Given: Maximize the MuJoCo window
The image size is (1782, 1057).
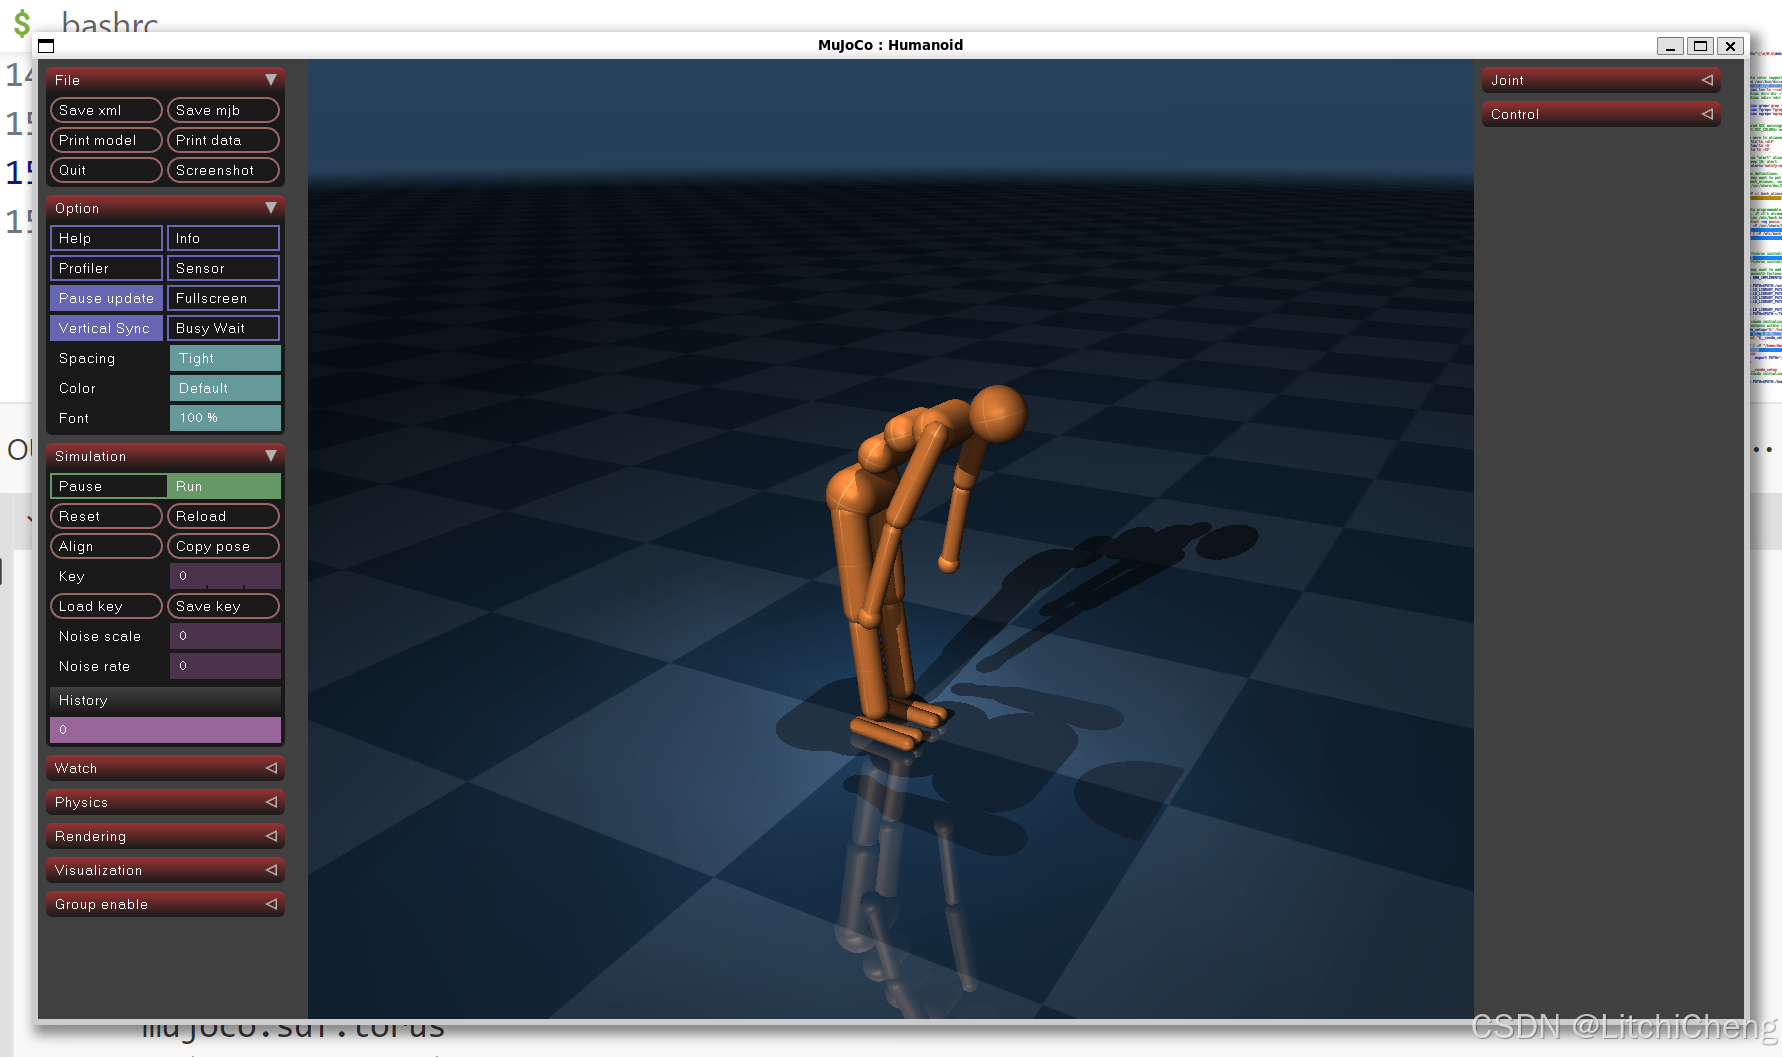Looking at the screenshot, I should tap(1700, 46).
